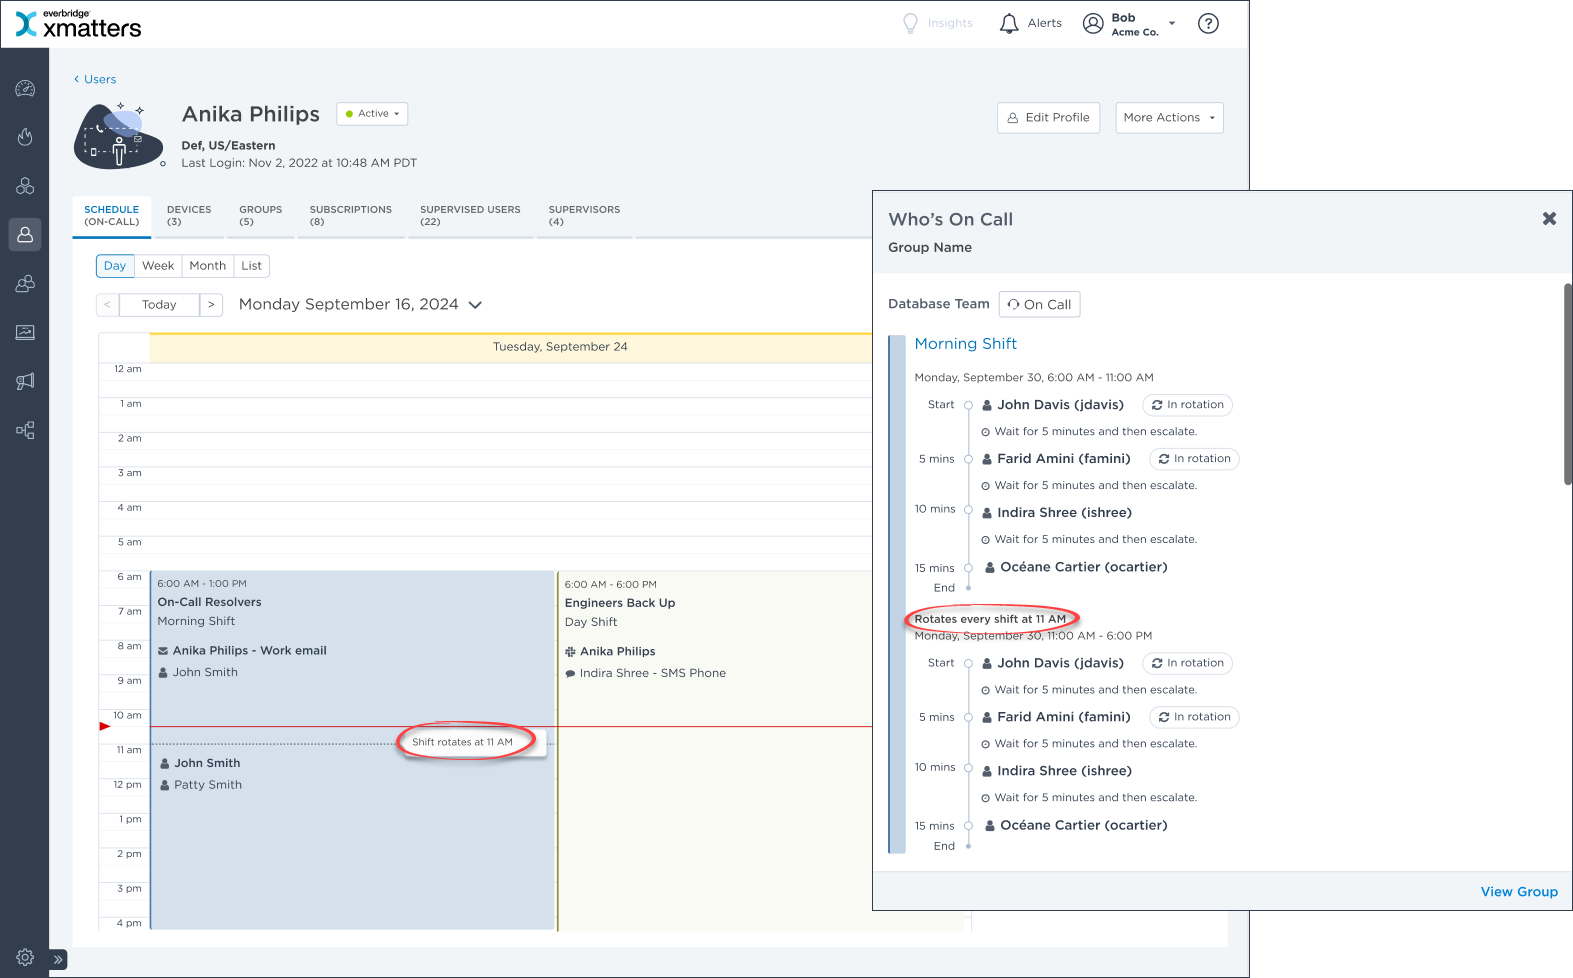1573x978 pixels.
Task: Select Month calendar view
Action: pyautogui.click(x=208, y=266)
